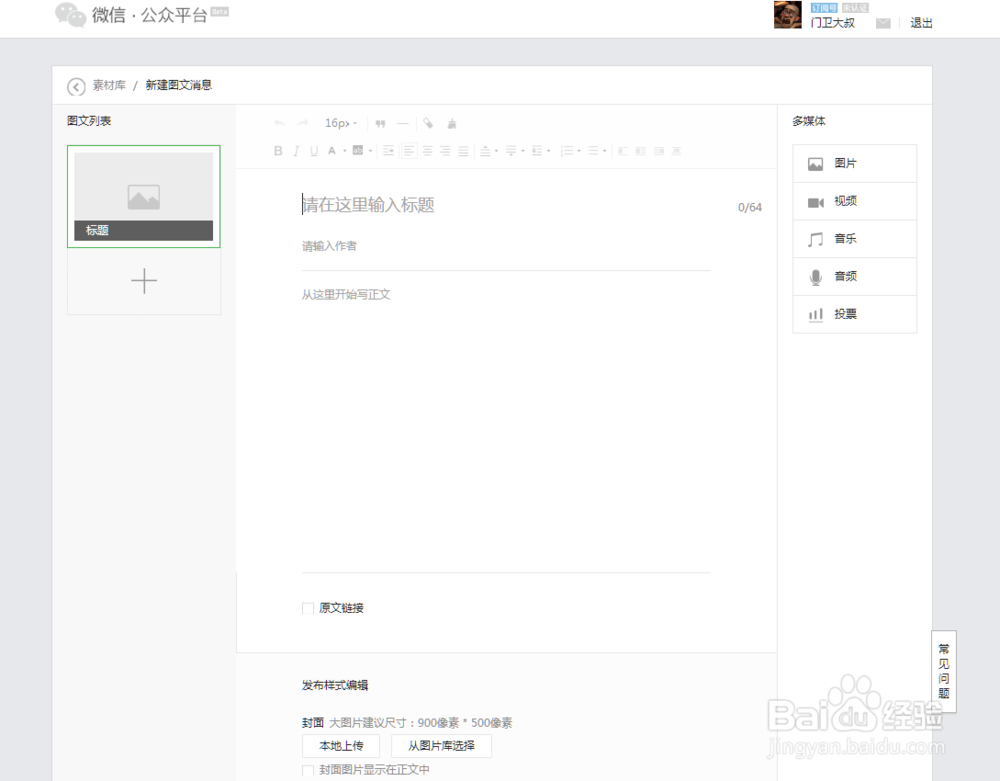Toggle bold formatting on the text
The image size is (1000, 781).
278,150
